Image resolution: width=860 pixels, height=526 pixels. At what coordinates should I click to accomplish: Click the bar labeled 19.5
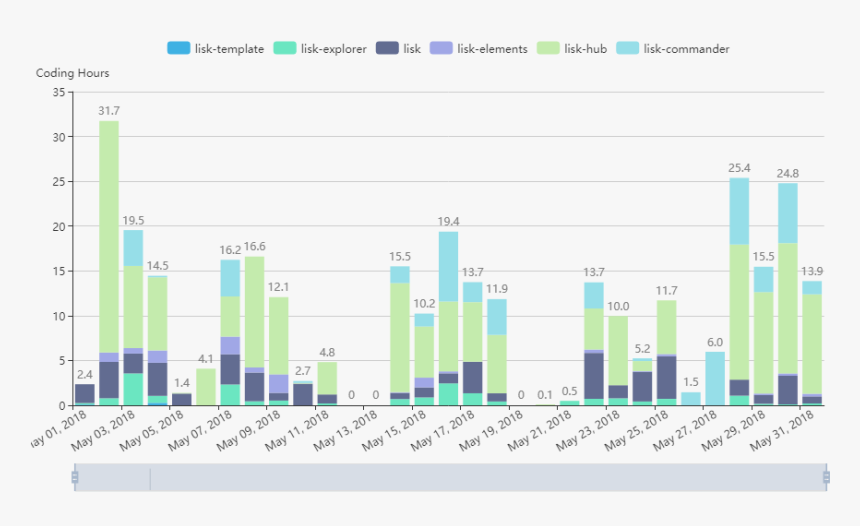coord(133,318)
